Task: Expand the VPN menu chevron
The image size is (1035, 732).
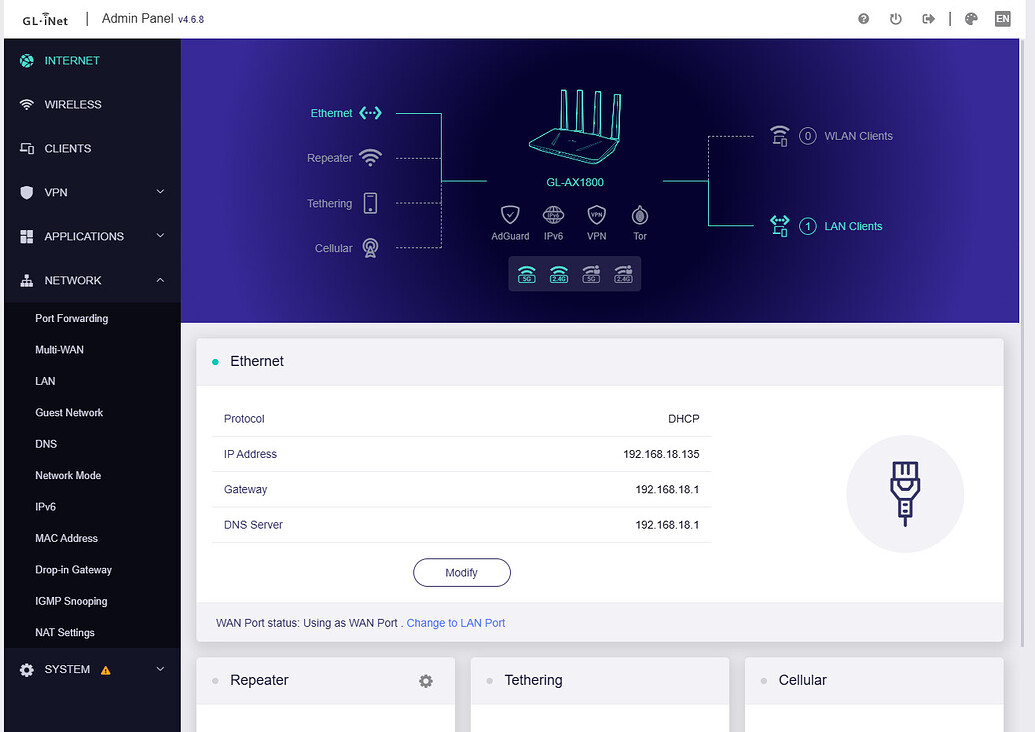Action: coord(160,191)
